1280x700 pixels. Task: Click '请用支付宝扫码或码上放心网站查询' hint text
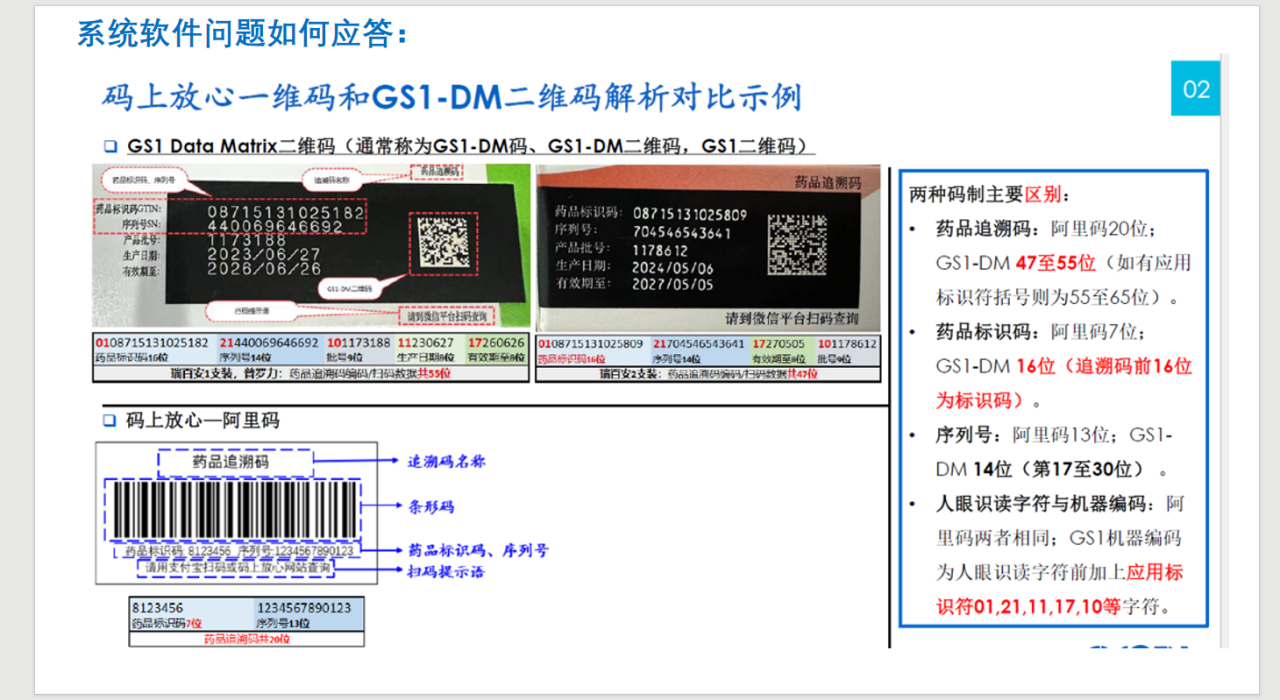[x=235, y=567]
